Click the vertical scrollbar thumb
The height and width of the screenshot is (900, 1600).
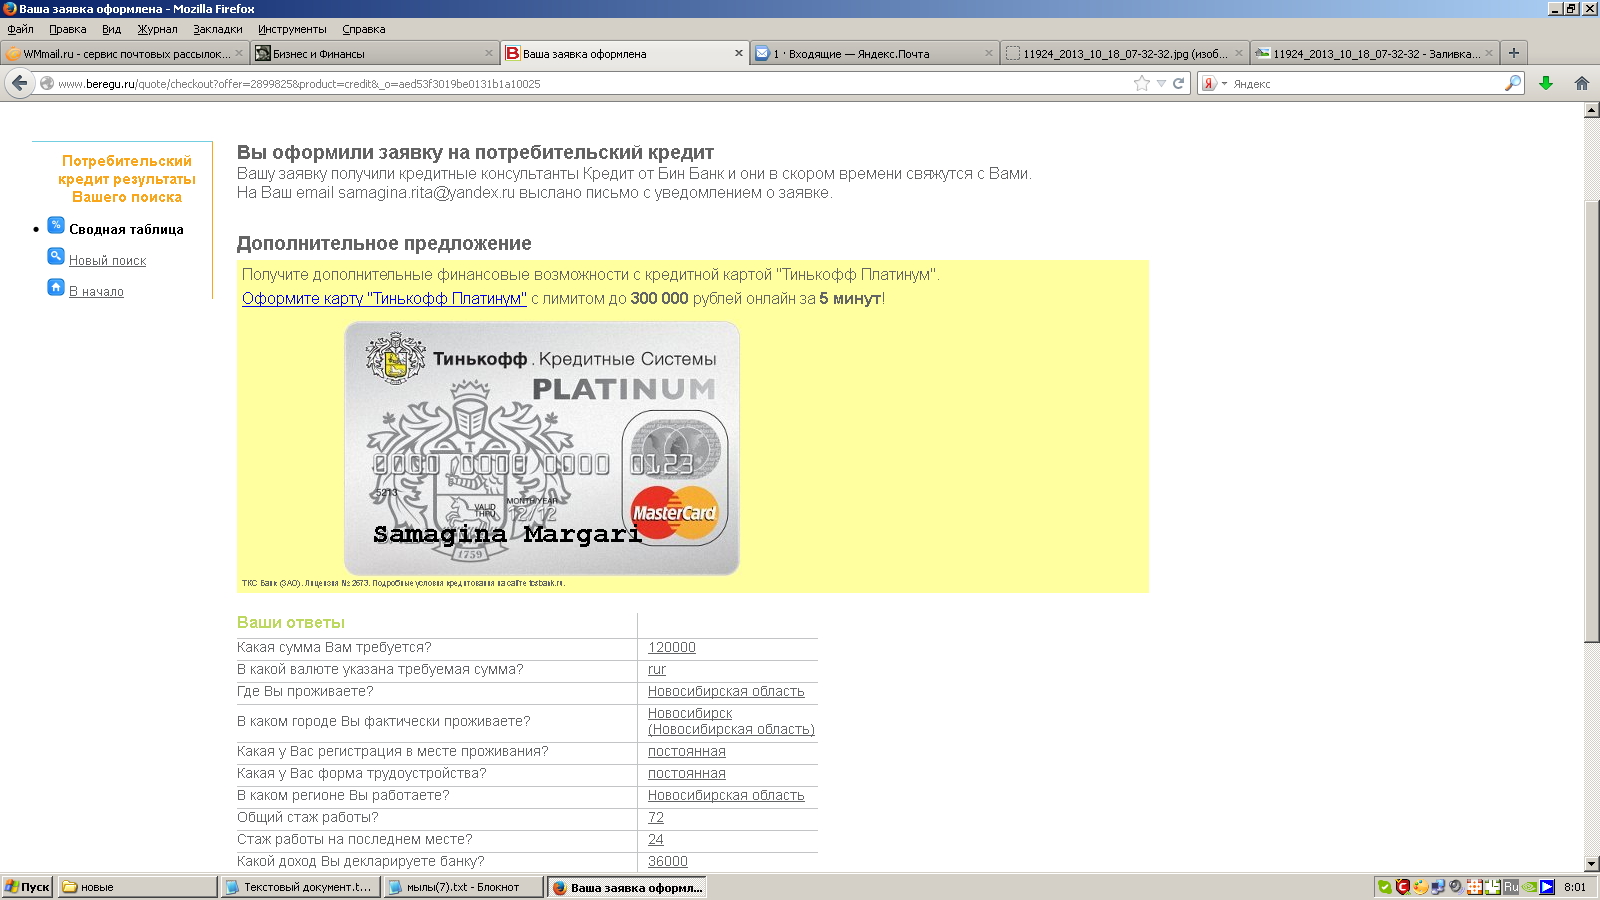(1592, 421)
